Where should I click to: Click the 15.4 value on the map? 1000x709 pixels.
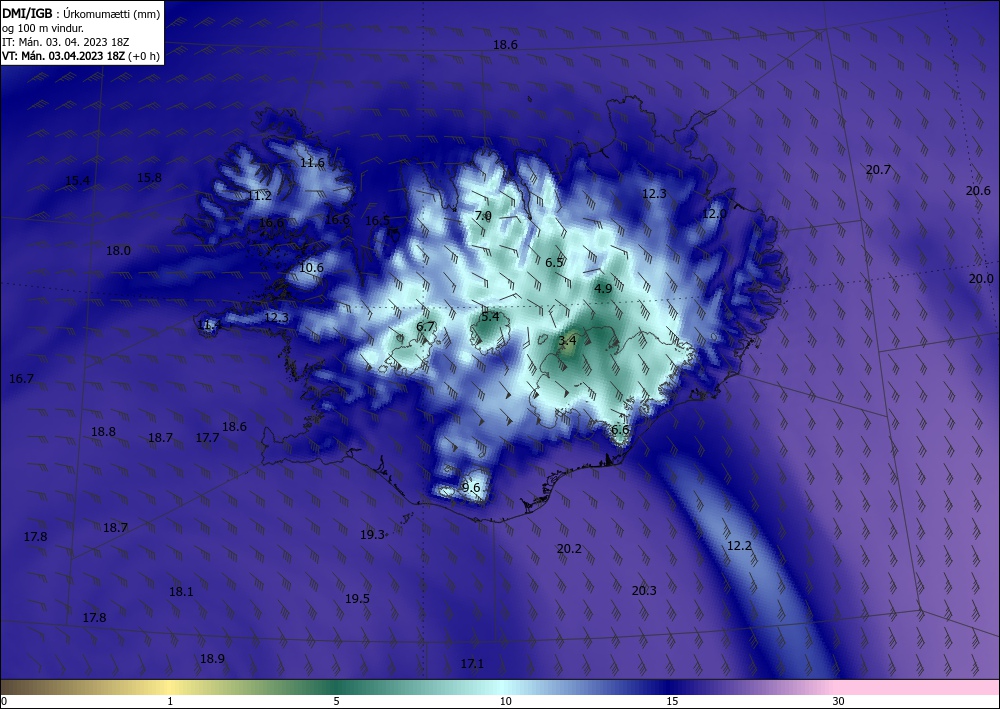point(78,180)
